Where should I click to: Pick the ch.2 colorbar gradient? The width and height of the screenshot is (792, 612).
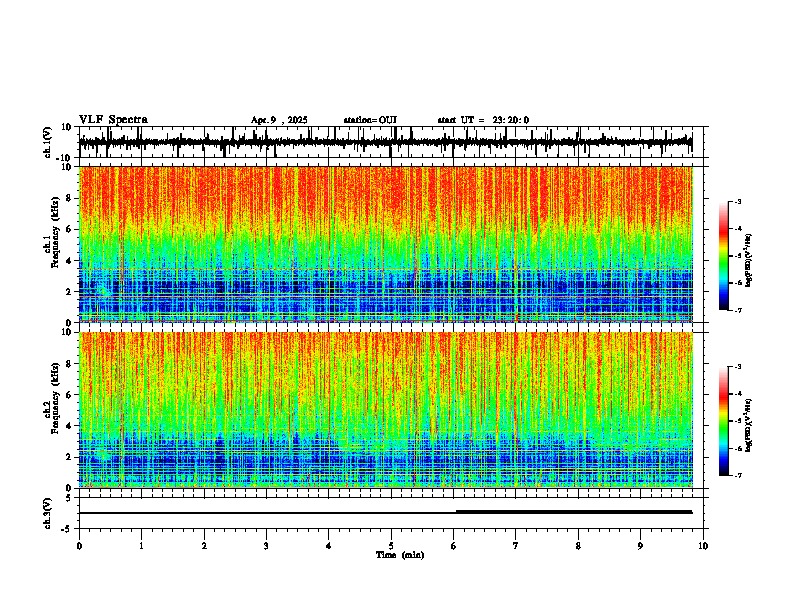[x=724, y=421]
